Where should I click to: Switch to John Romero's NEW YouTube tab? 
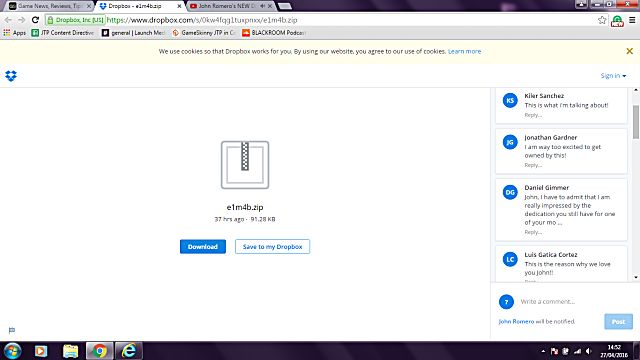point(231,6)
